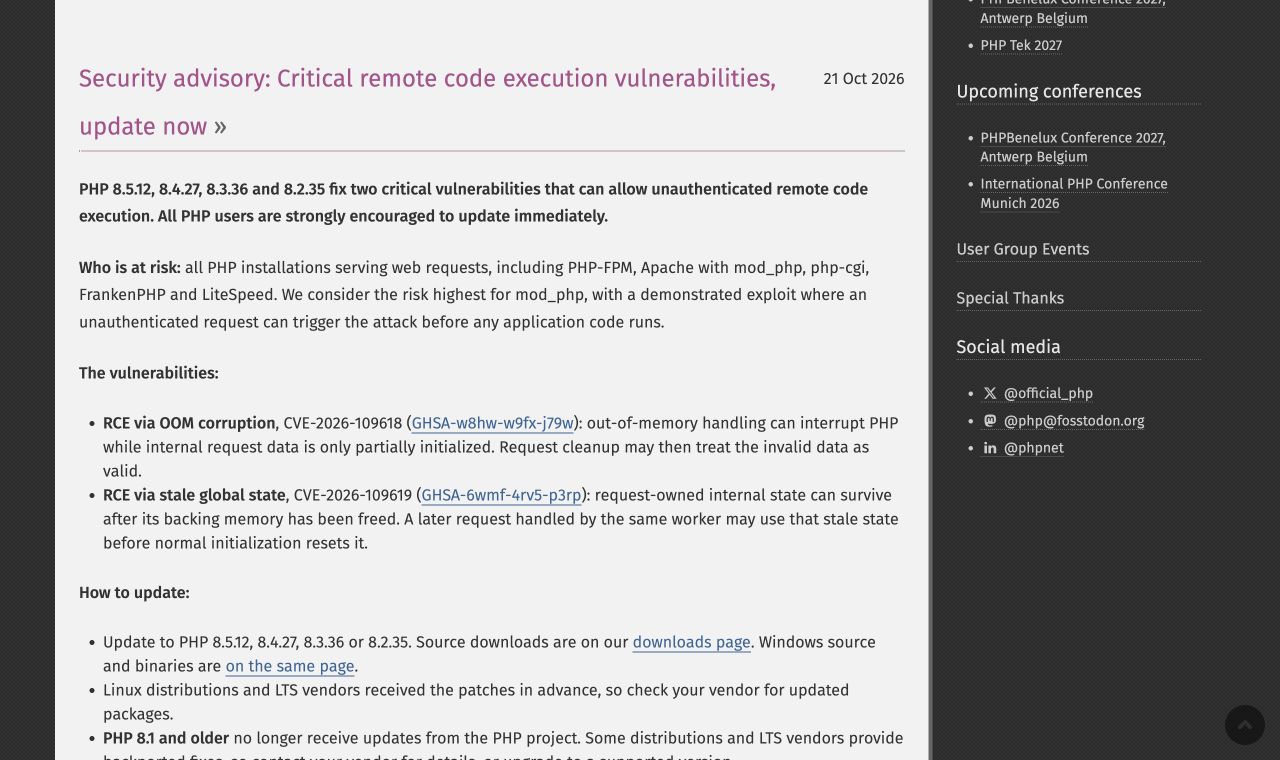The height and width of the screenshot is (760, 1280).
Task: Open the Special Thanks heading link
Action: pyautogui.click(x=1010, y=298)
